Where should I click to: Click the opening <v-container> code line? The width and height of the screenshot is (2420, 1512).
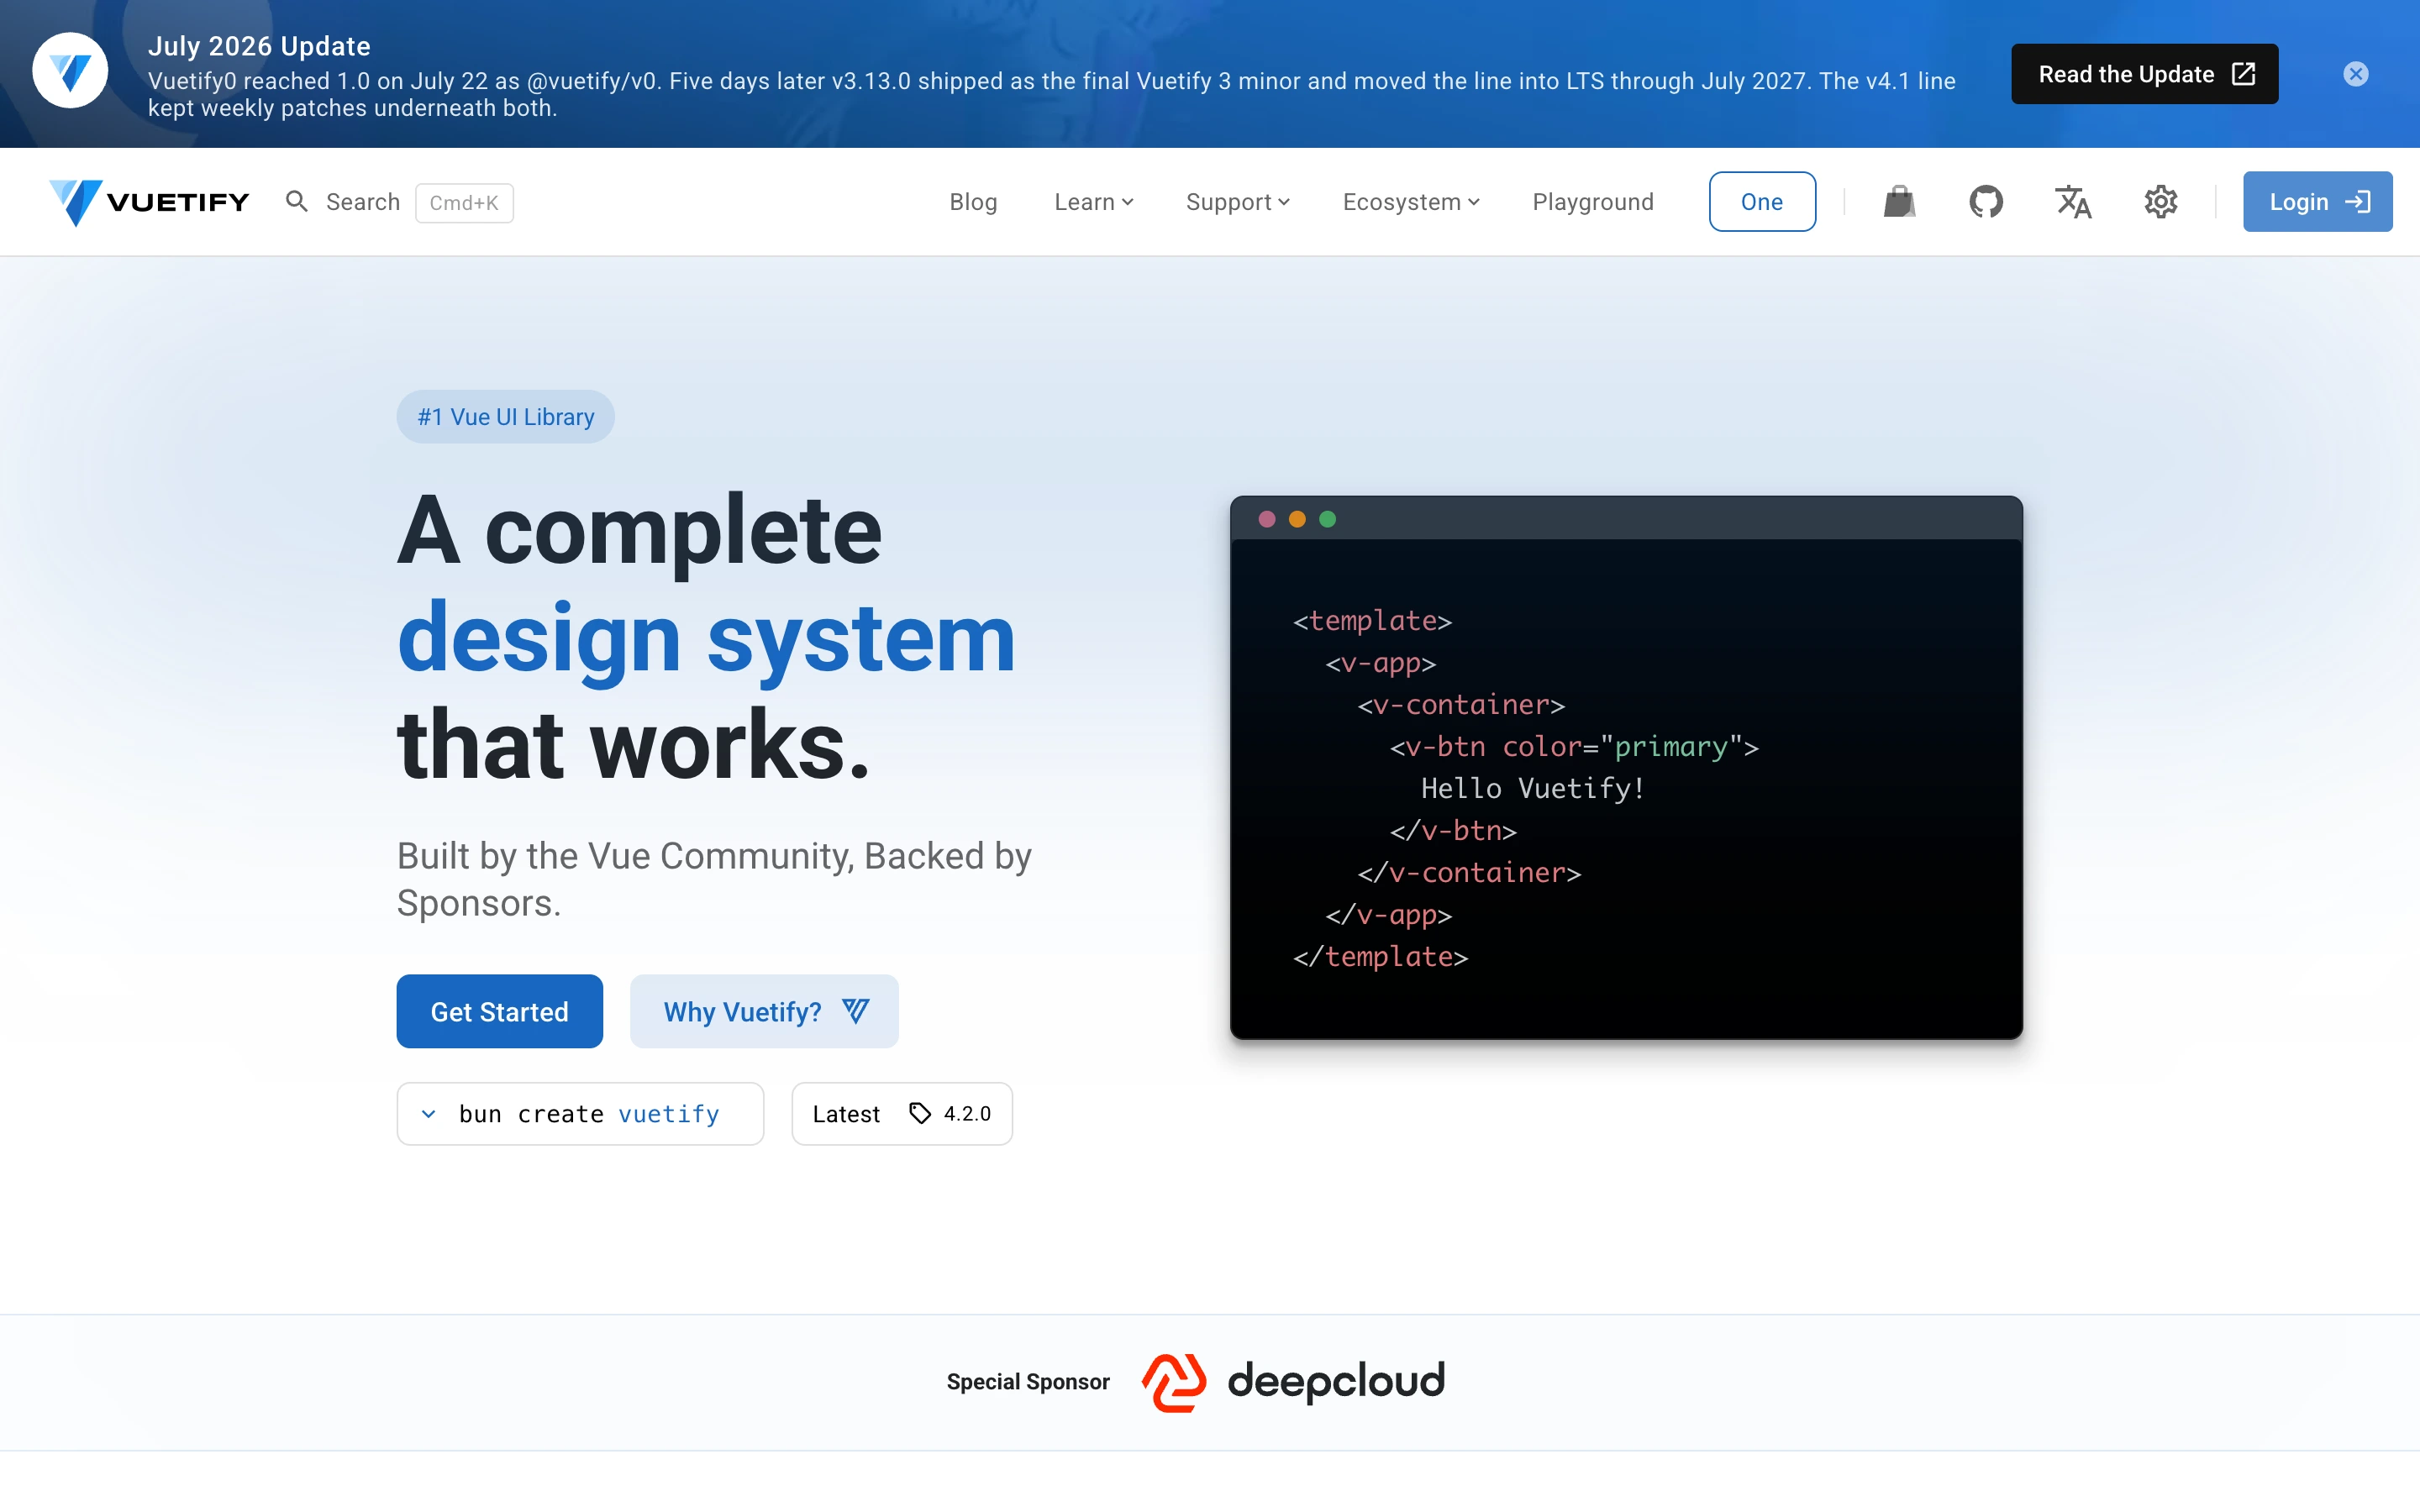click(x=1461, y=704)
